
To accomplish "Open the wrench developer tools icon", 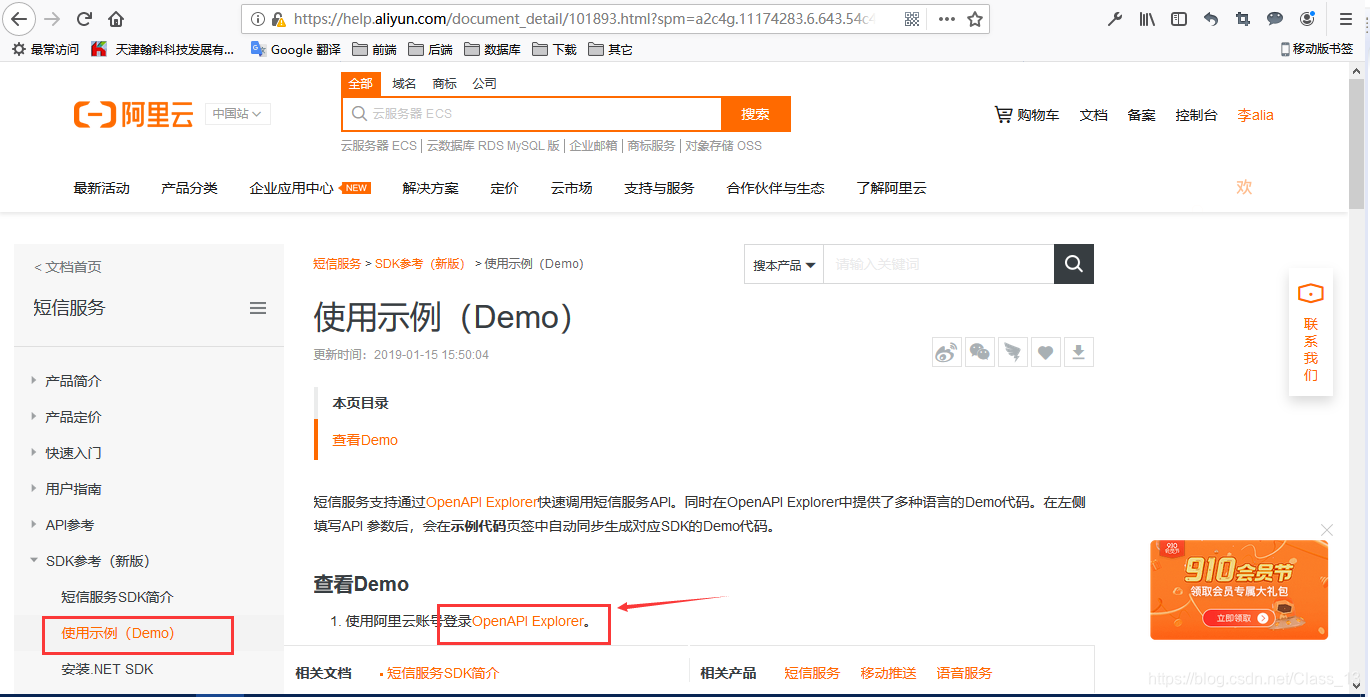I will coord(1117,19).
